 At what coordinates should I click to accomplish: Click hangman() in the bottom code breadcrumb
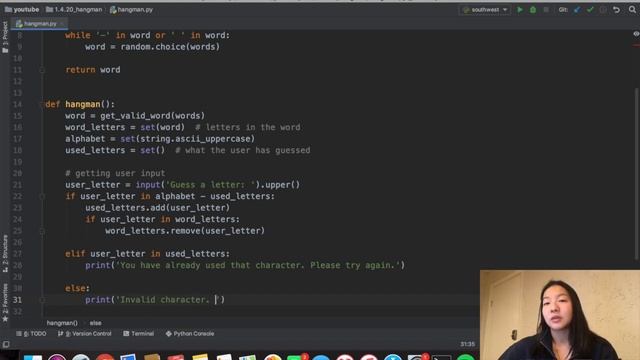pyautogui.click(x=62, y=323)
